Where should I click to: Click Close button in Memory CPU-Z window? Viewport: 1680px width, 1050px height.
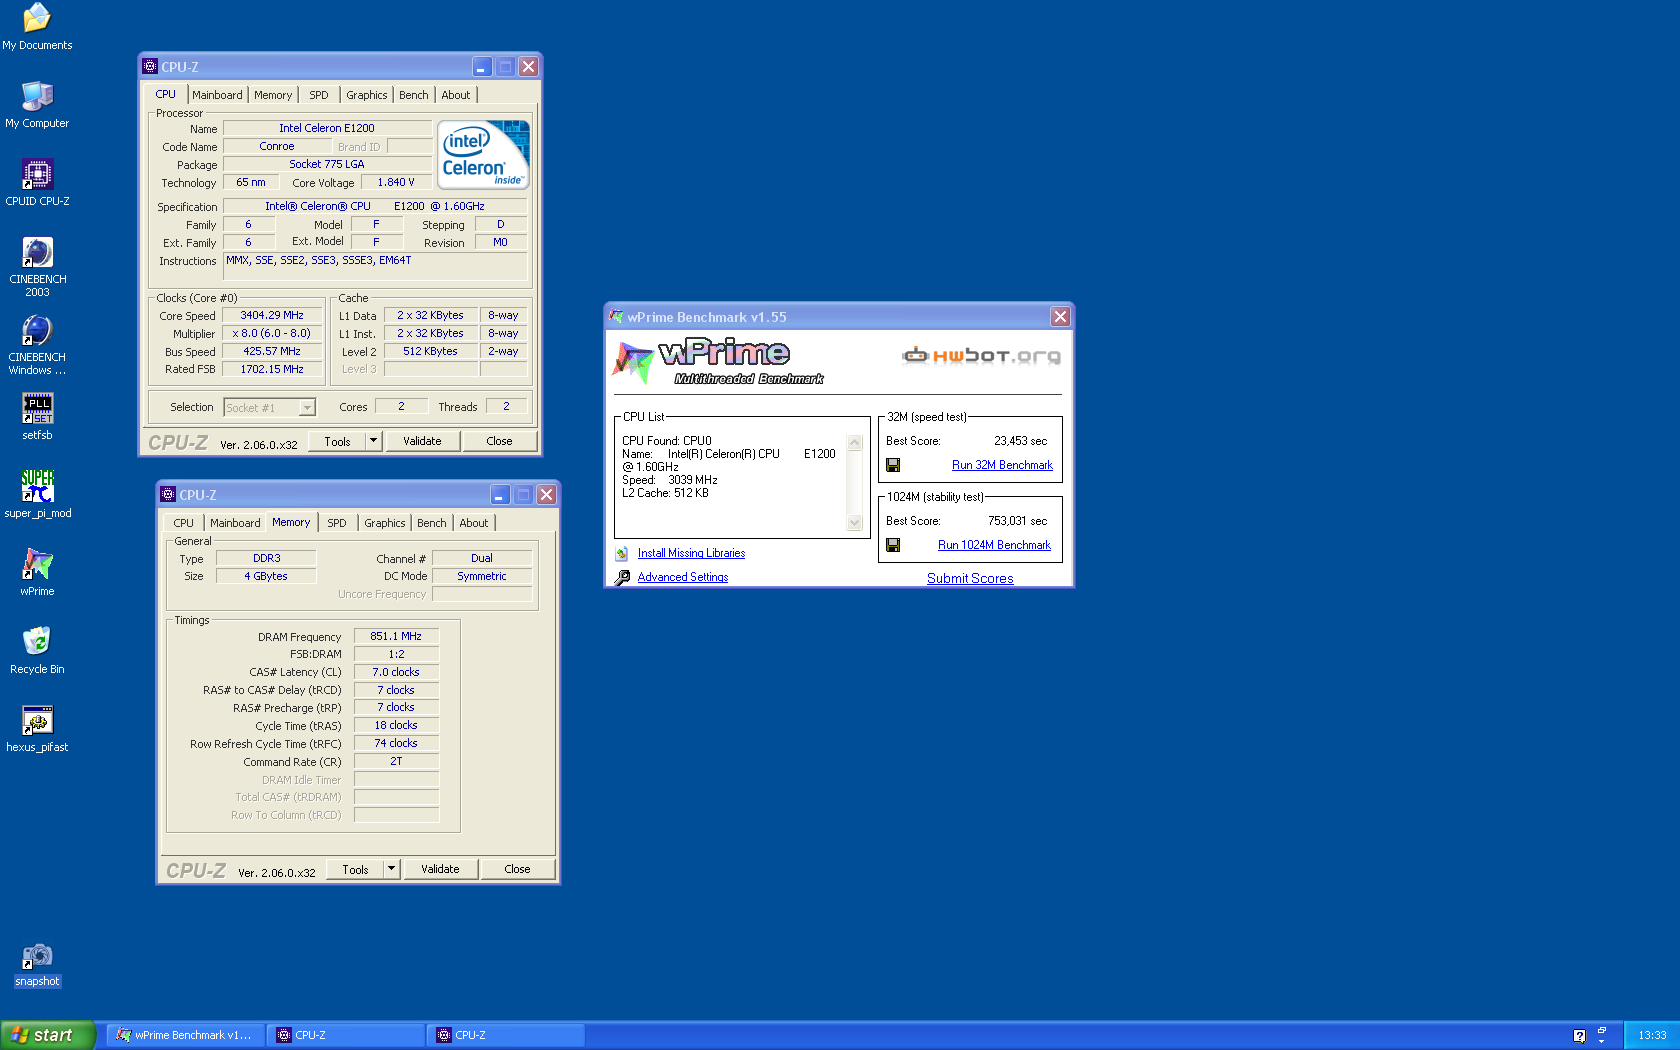tap(517, 869)
